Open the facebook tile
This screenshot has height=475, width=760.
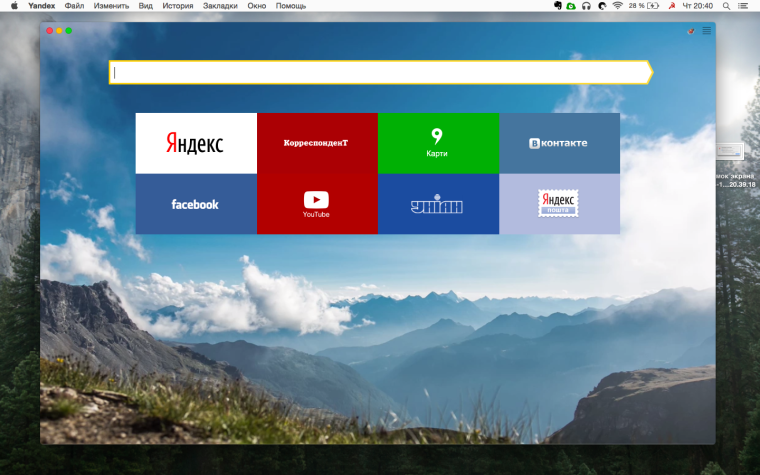point(196,204)
